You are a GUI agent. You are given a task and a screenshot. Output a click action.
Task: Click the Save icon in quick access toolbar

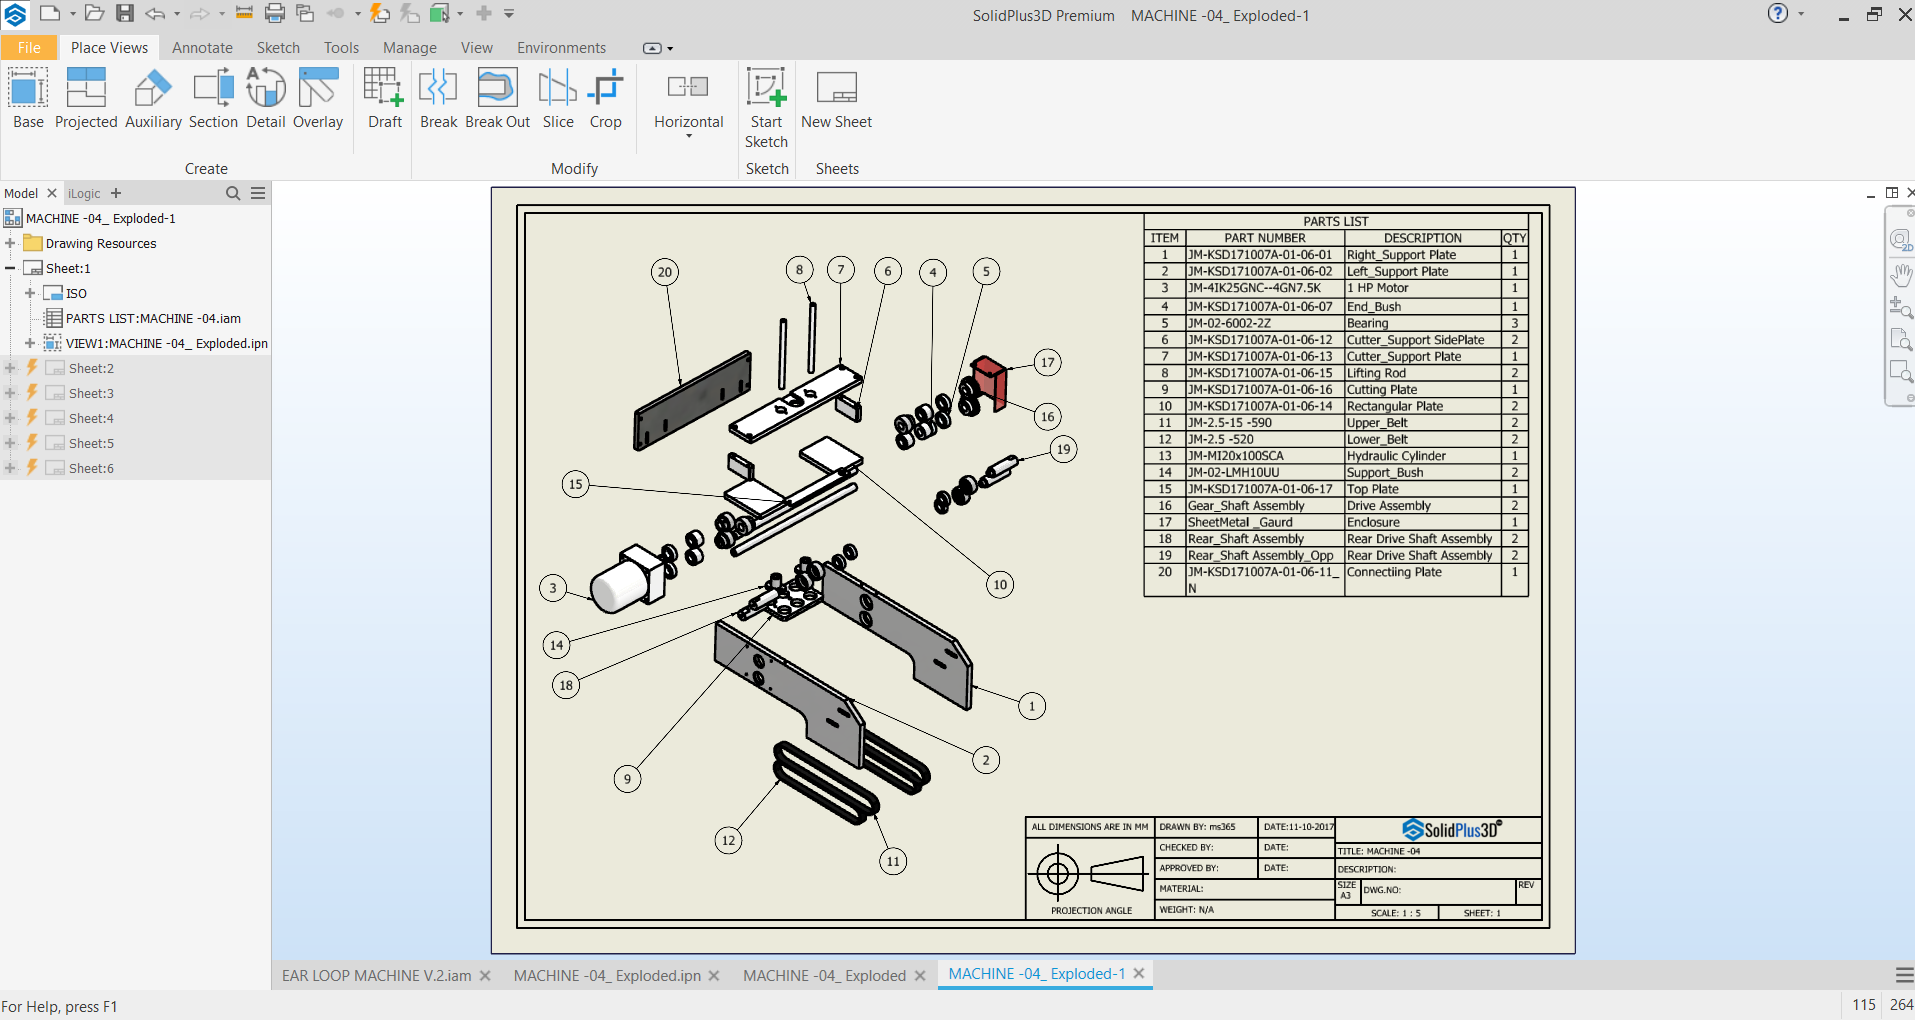click(x=125, y=13)
